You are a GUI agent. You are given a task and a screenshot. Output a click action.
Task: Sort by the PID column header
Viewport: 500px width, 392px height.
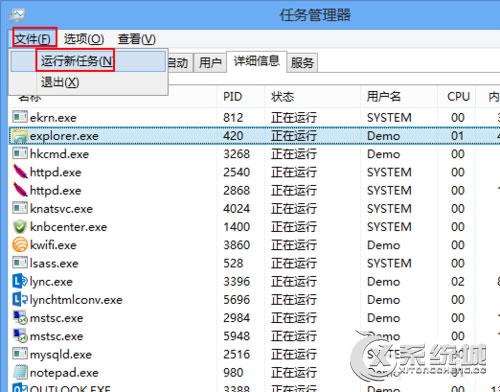click(x=233, y=97)
